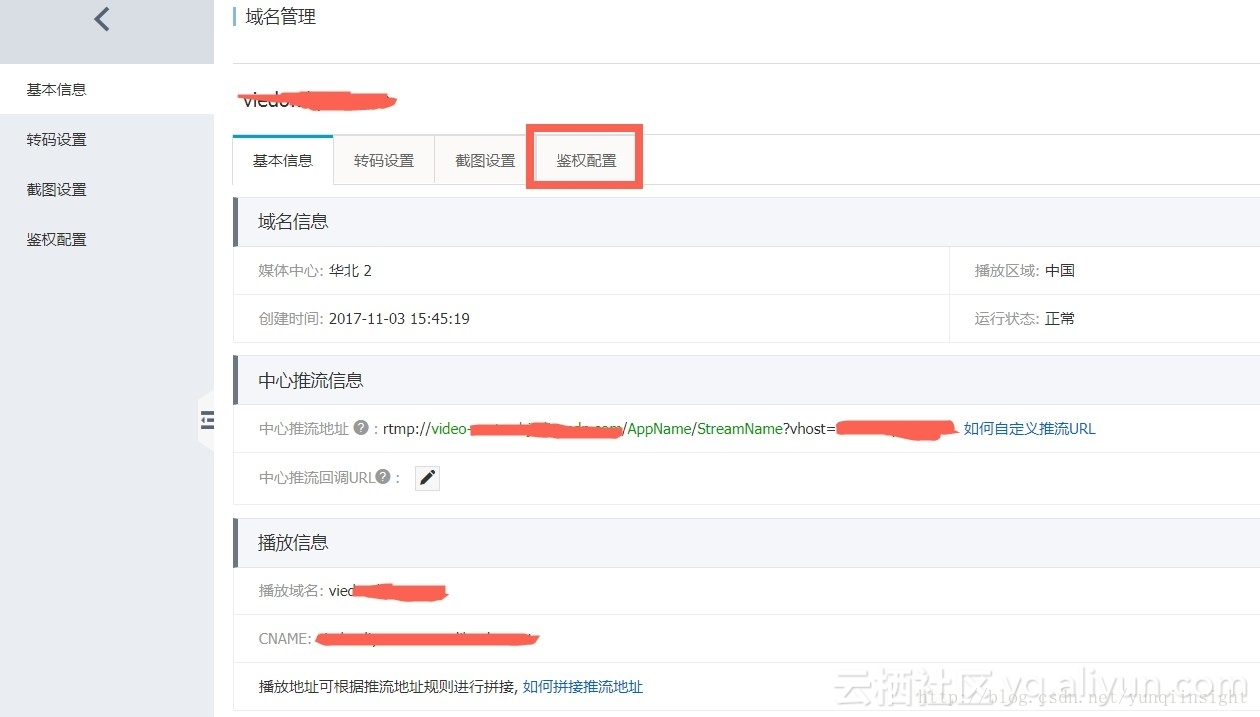This screenshot has width=1260, height=717.
Task: Select the 基本信息 tab
Action: coord(282,158)
